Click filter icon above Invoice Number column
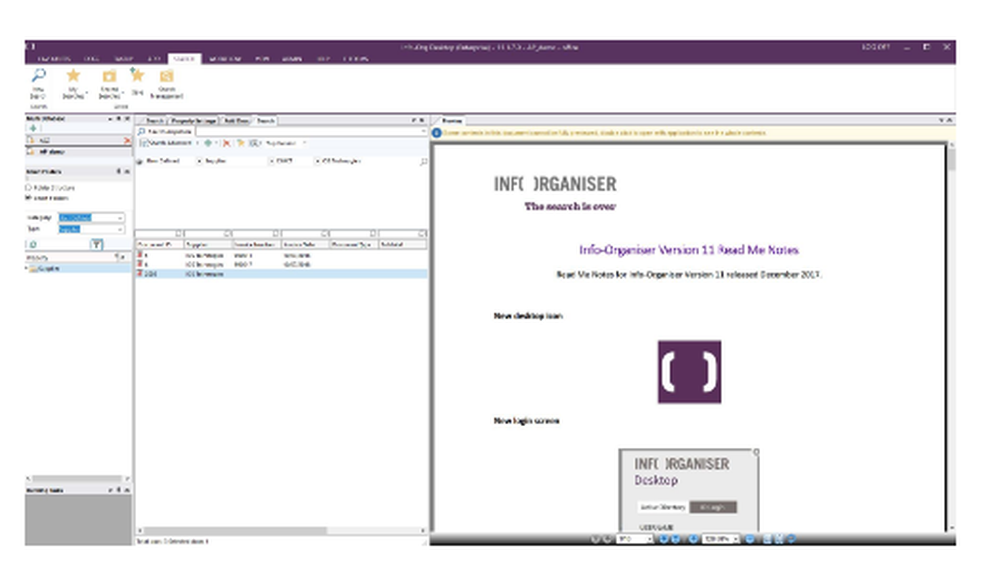The height and width of the screenshot is (582, 1000). 276,234
